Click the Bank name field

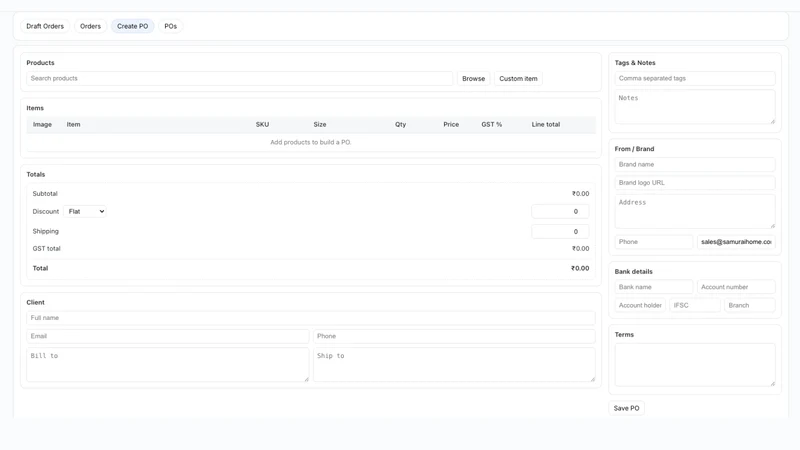pyautogui.click(x=654, y=287)
